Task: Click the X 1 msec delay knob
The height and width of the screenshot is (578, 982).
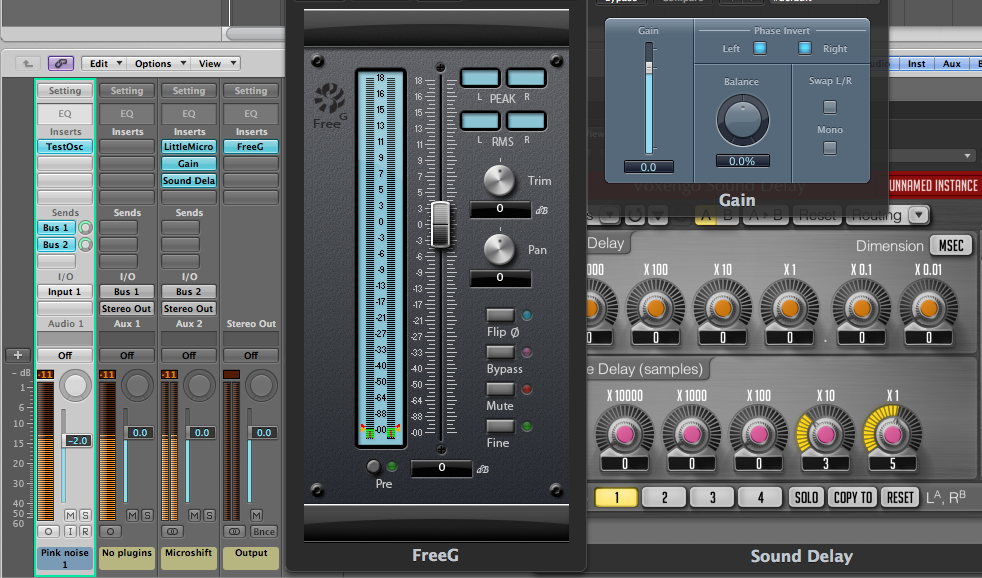Action: 790,308
